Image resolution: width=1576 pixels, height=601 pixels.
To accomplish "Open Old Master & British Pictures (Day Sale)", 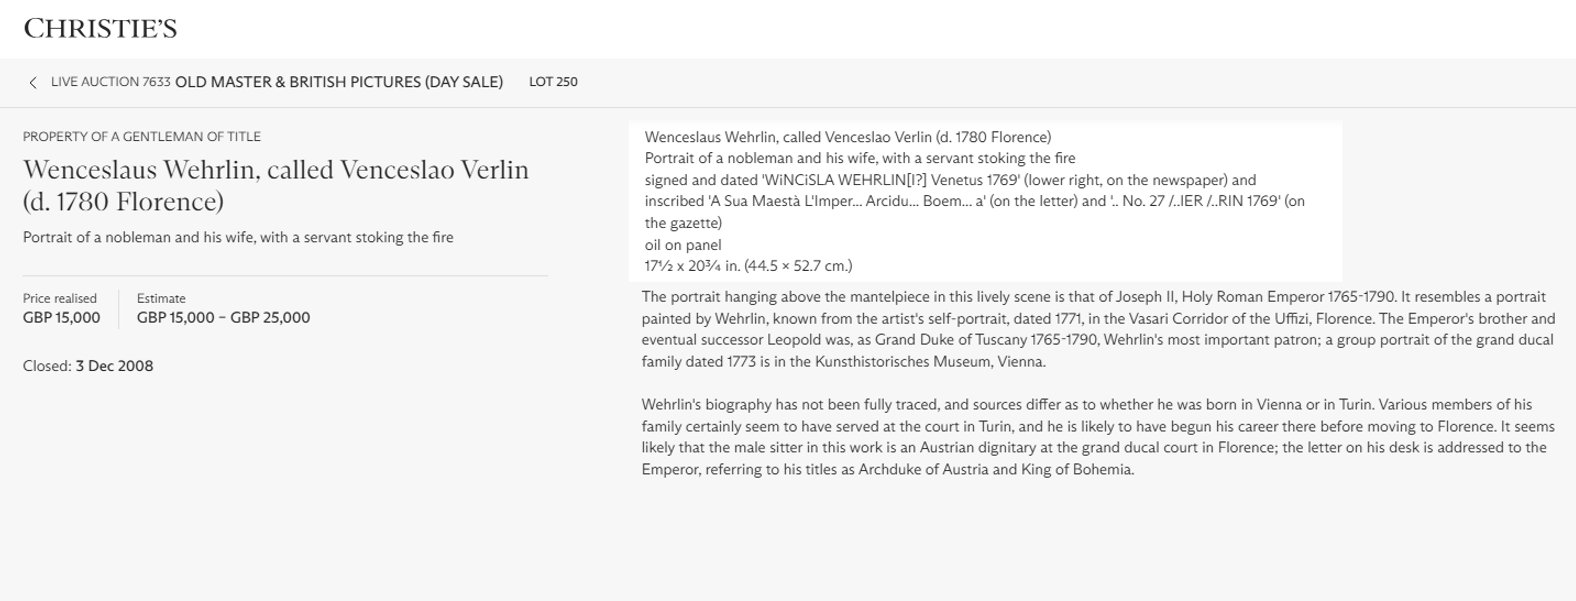I will pyautogui.click(x=338, y=82).
